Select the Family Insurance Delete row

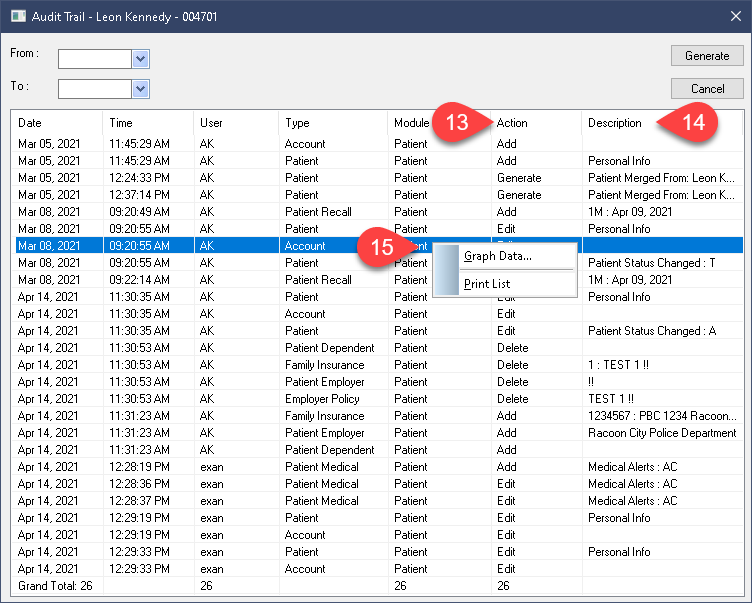pyautogui.click(x=378, y=365)
